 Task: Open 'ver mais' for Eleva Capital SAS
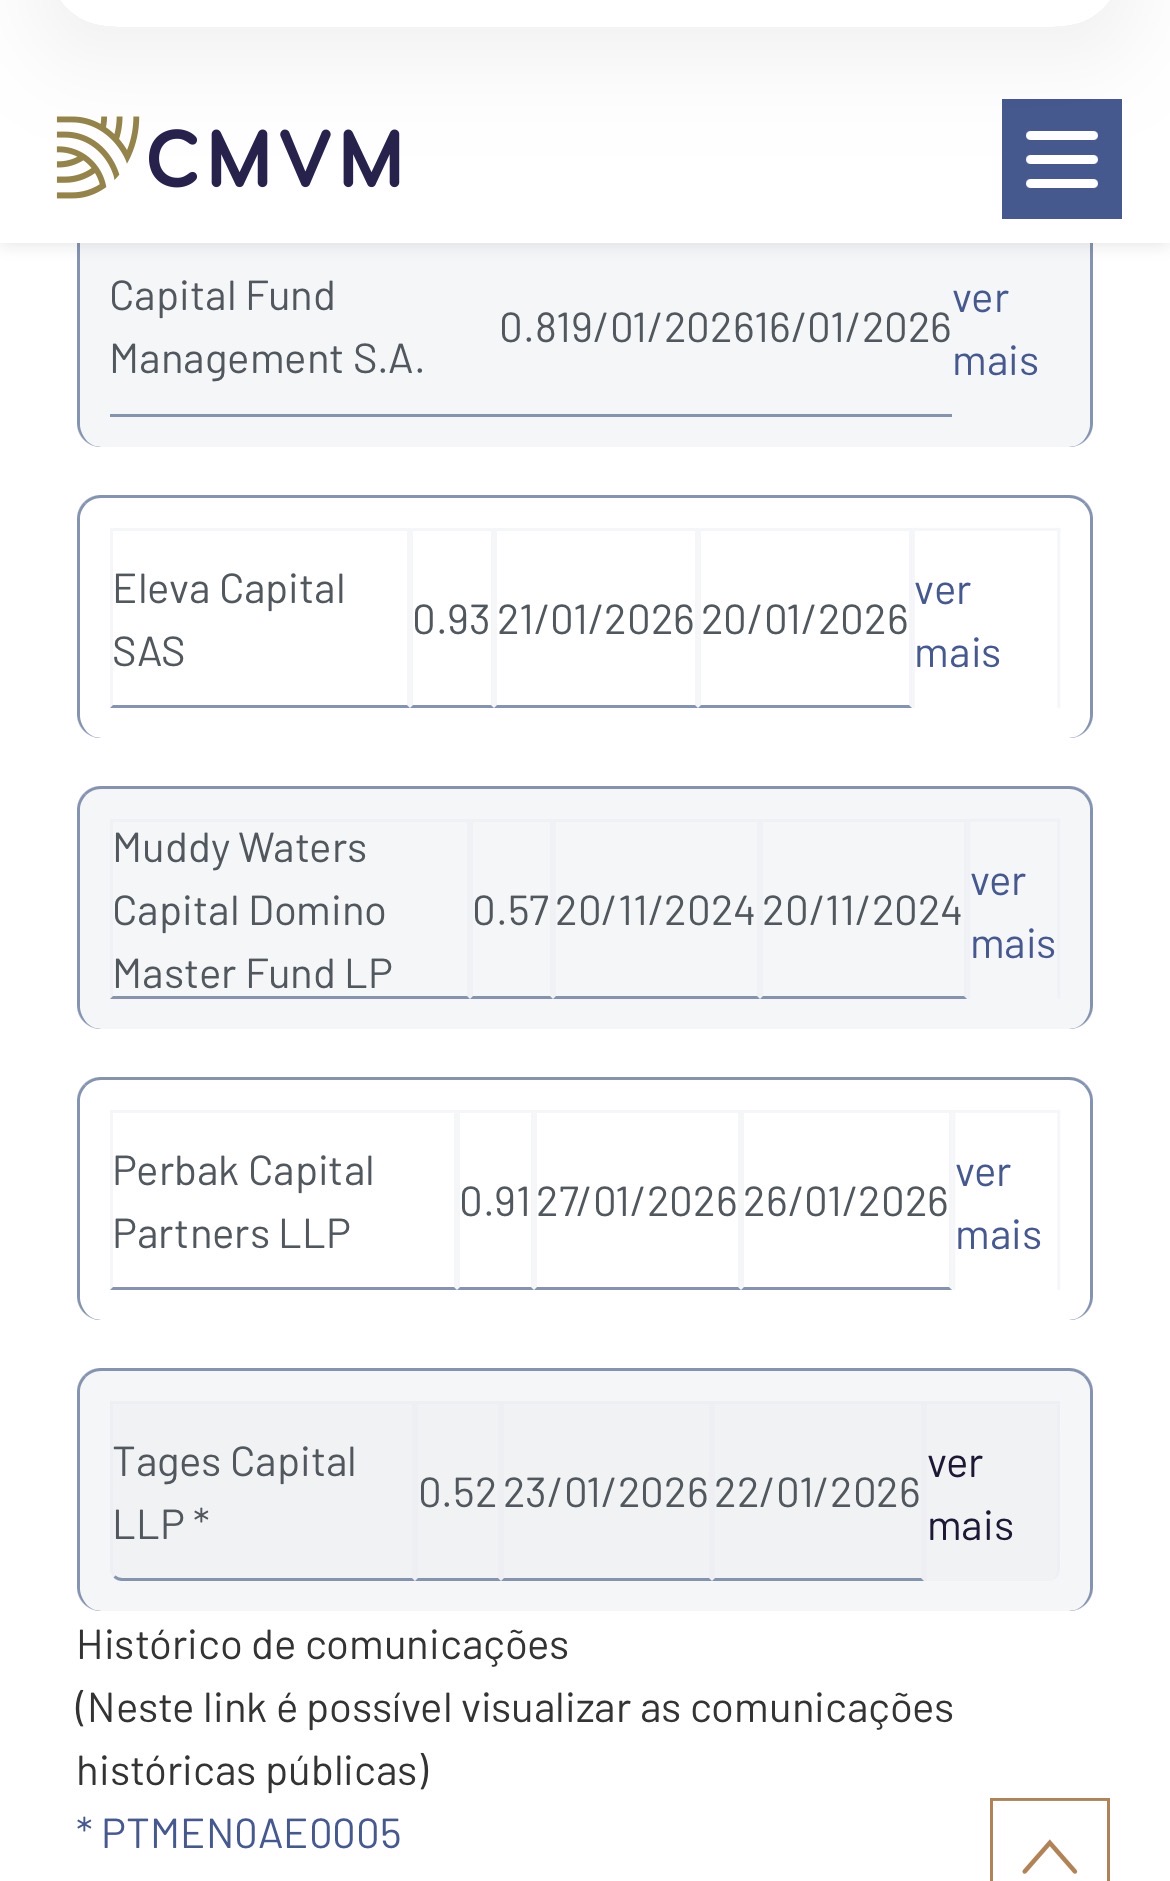click(x=957, y=622)
